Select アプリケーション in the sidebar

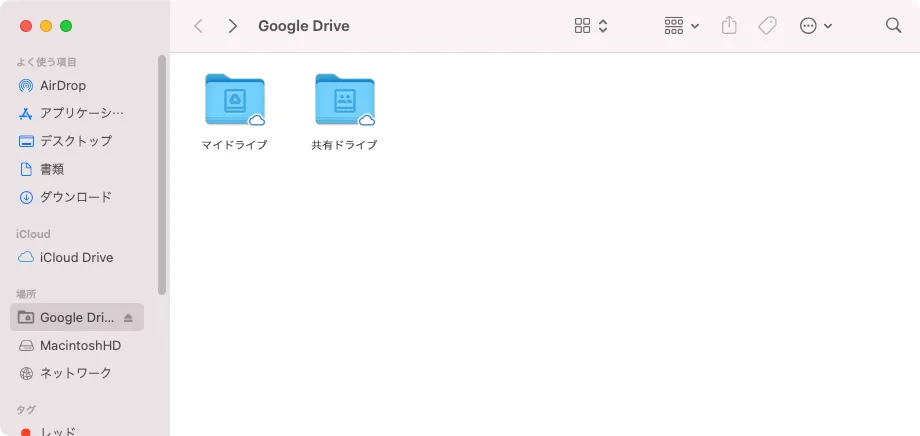click(80, 113)
